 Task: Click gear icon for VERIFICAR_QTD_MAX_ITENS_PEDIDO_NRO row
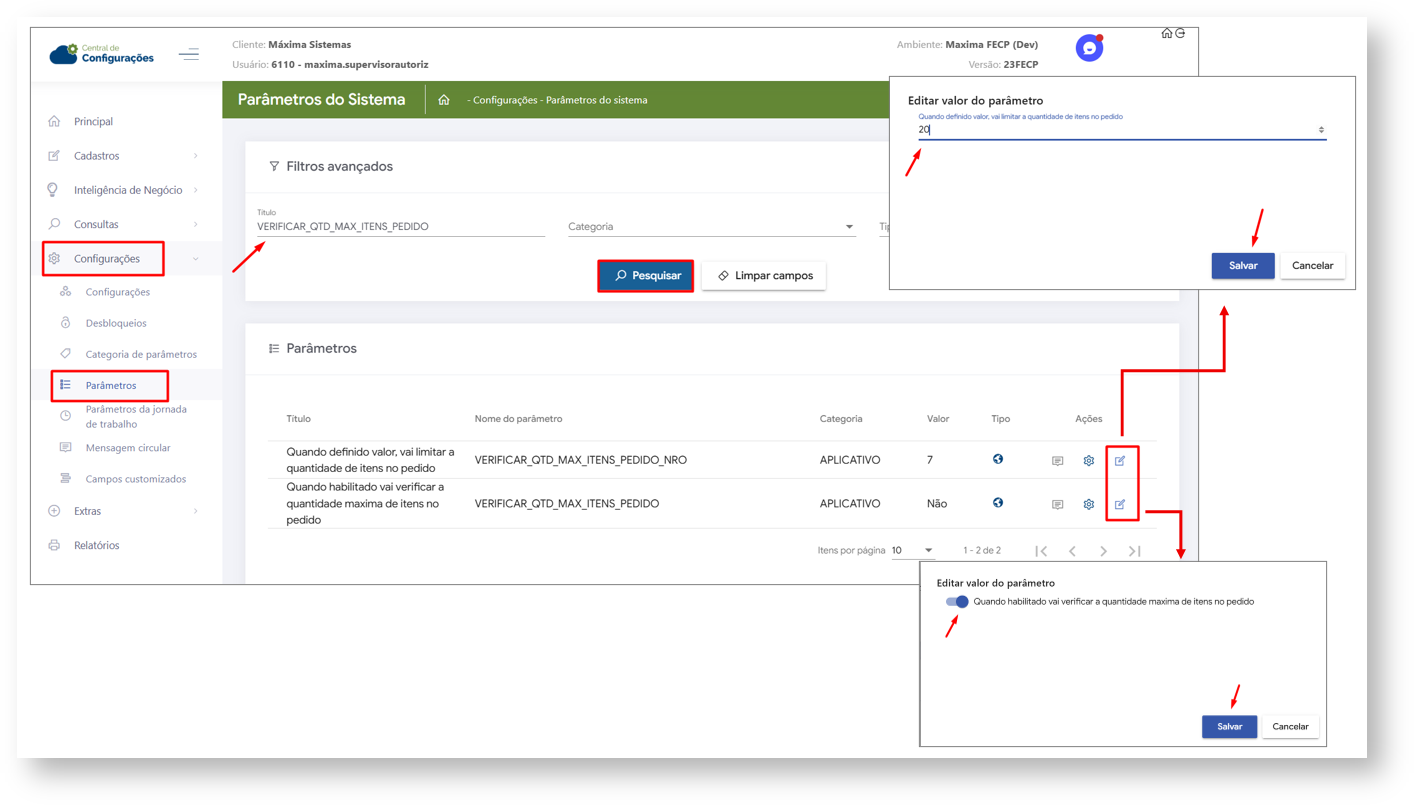pyautogui.click(x=1089, y=461)
